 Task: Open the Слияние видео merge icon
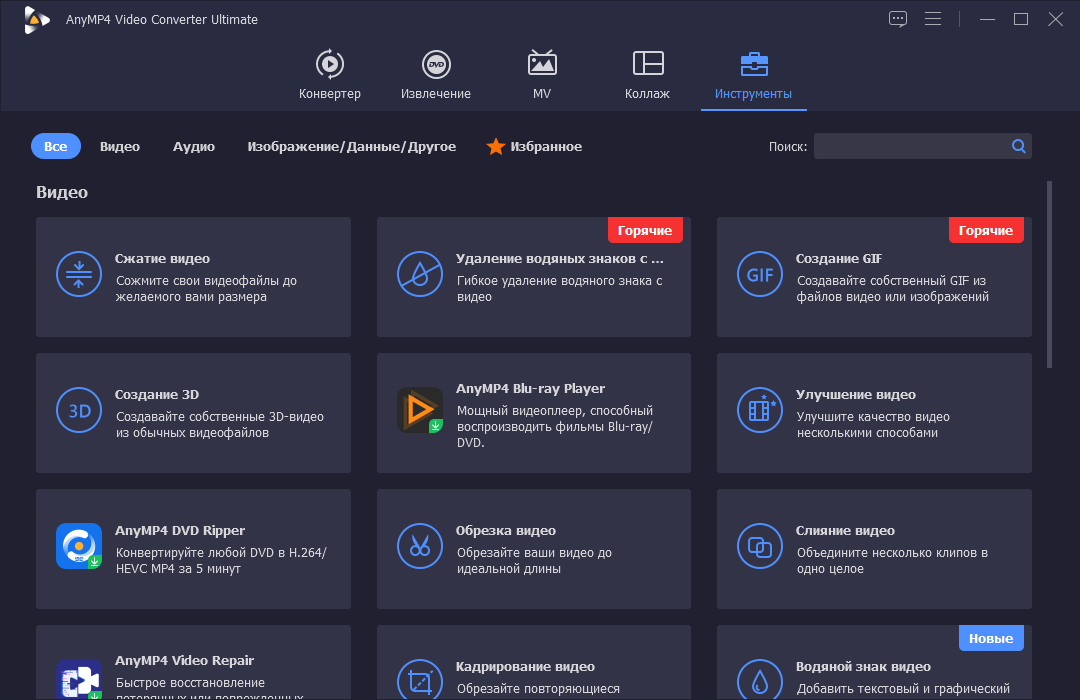(x=760, y=546)
